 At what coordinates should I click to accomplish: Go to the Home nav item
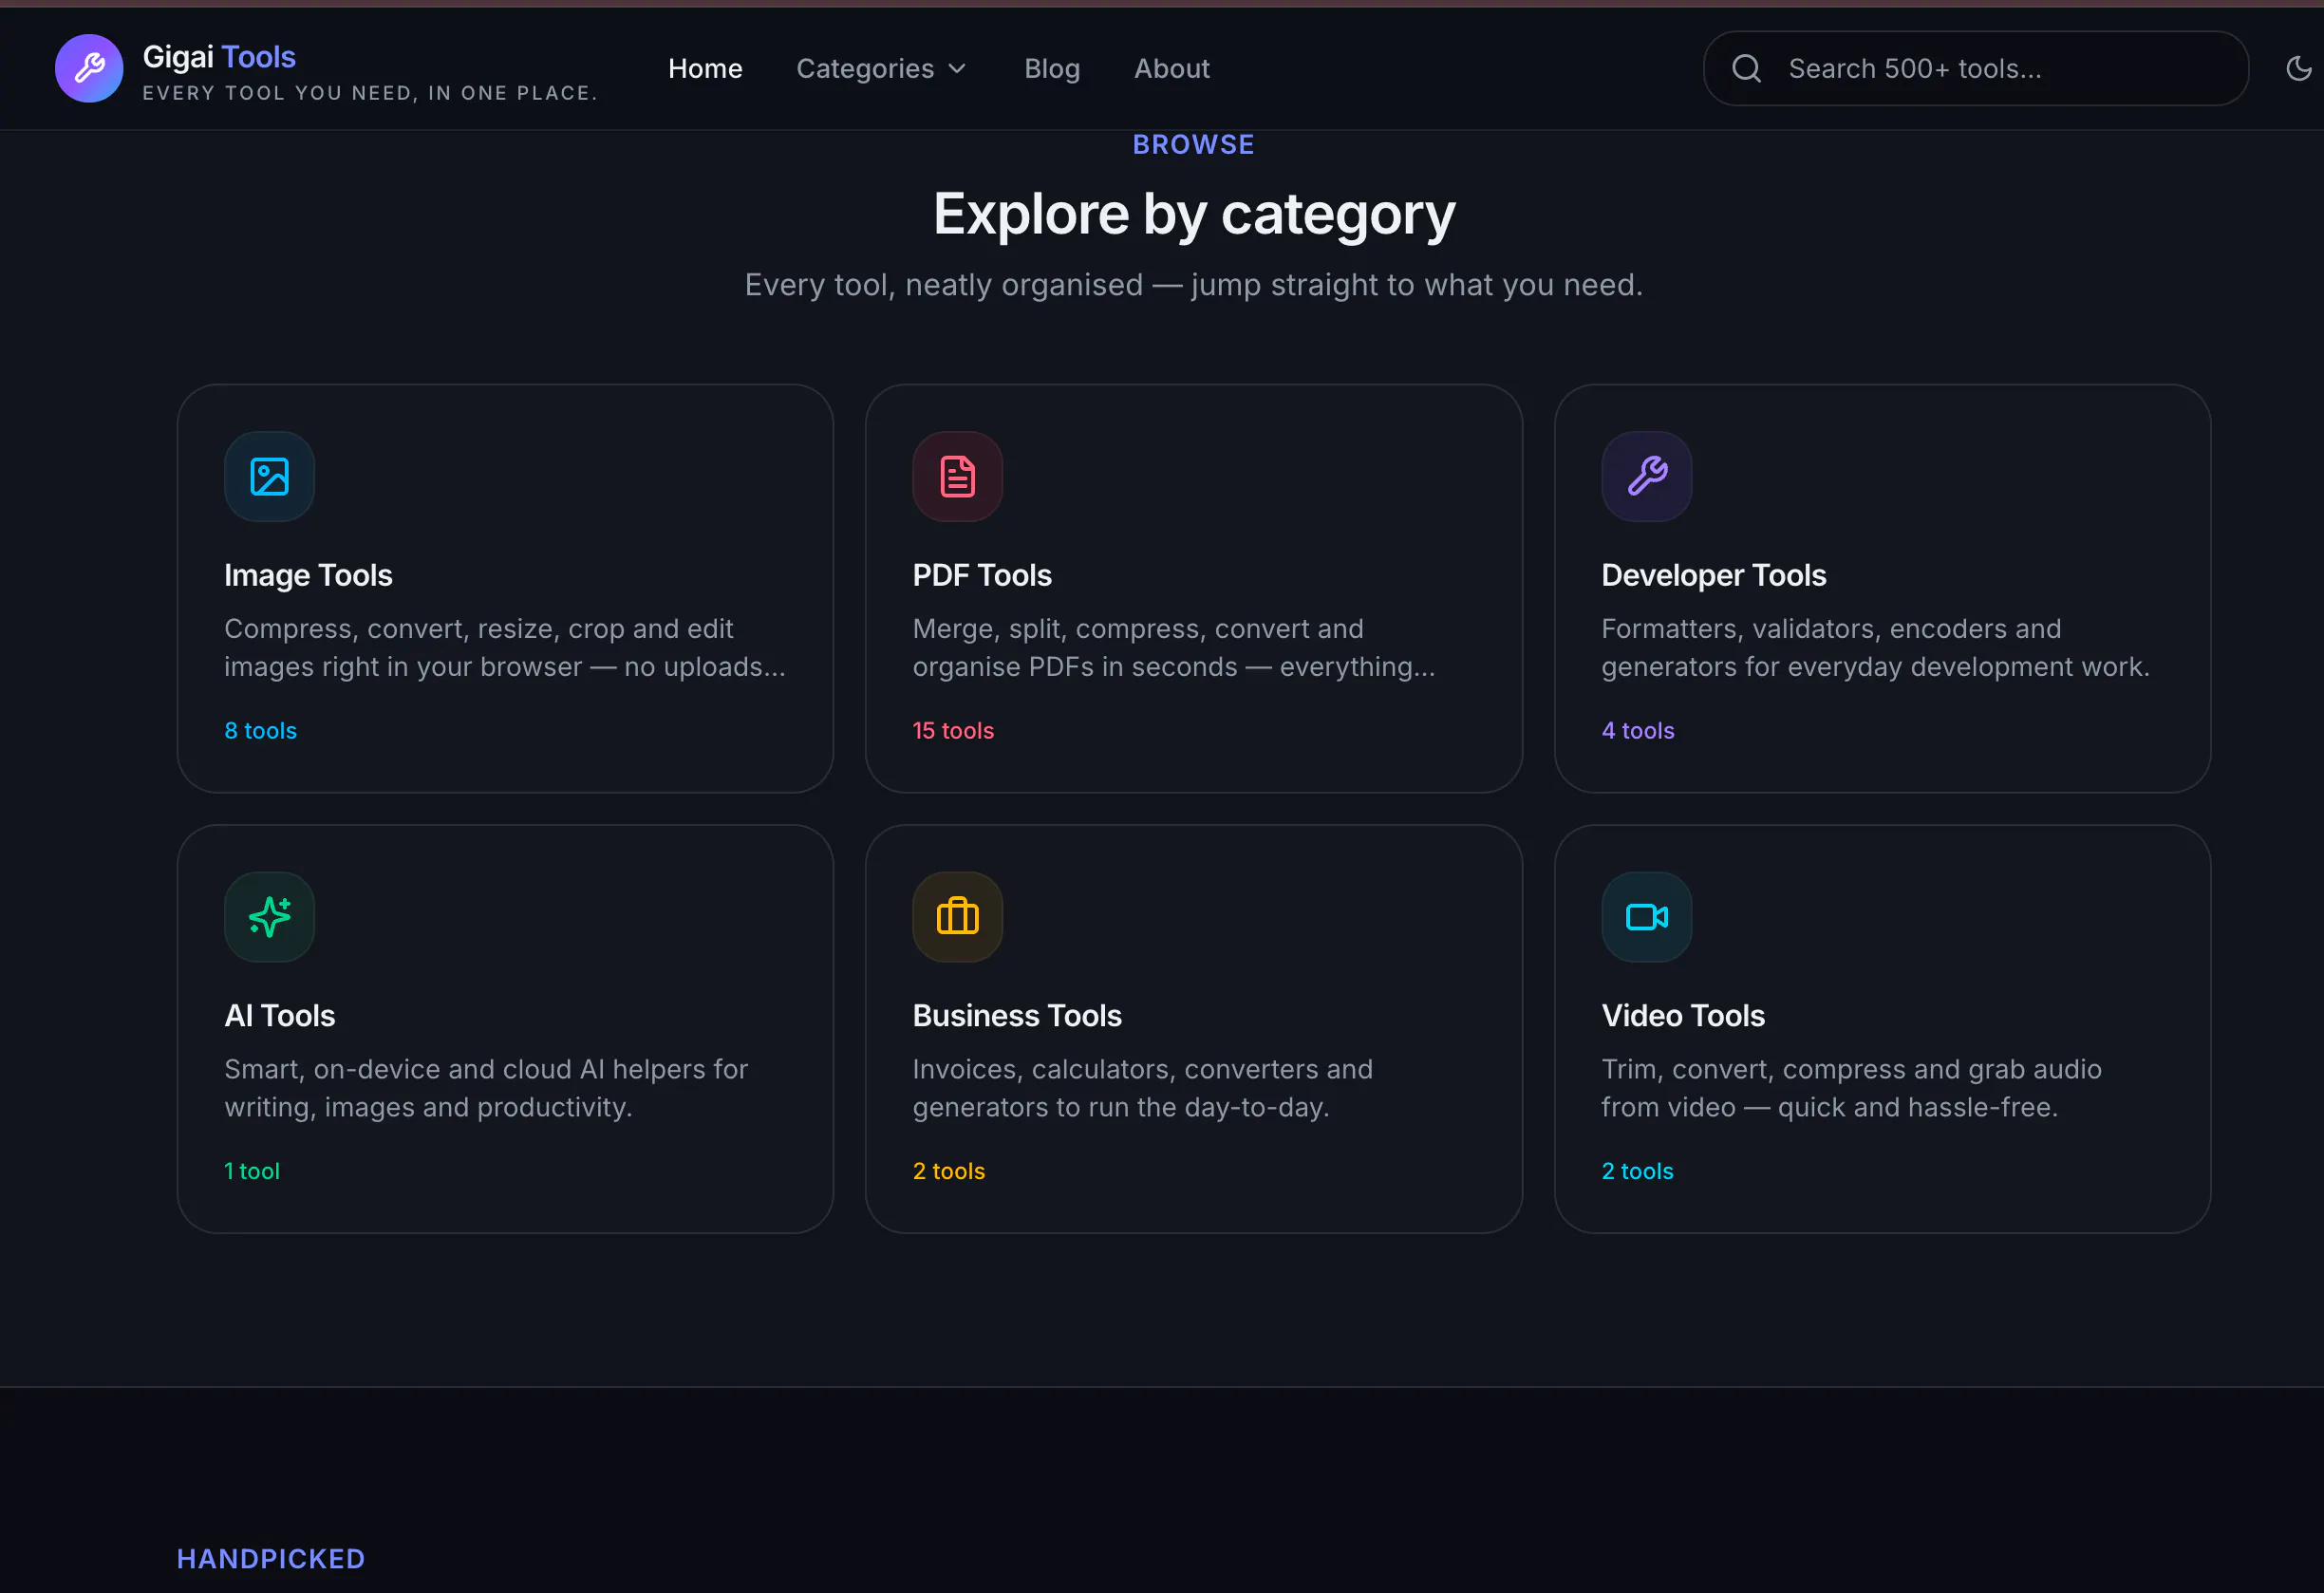705,68
